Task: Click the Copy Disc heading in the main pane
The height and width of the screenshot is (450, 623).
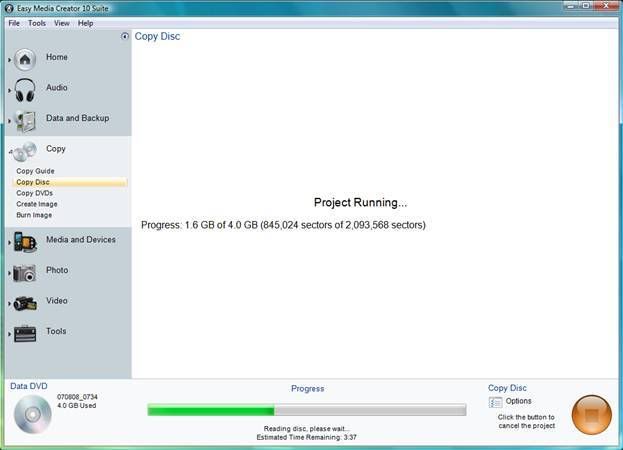Action: (x=157, y=36)
